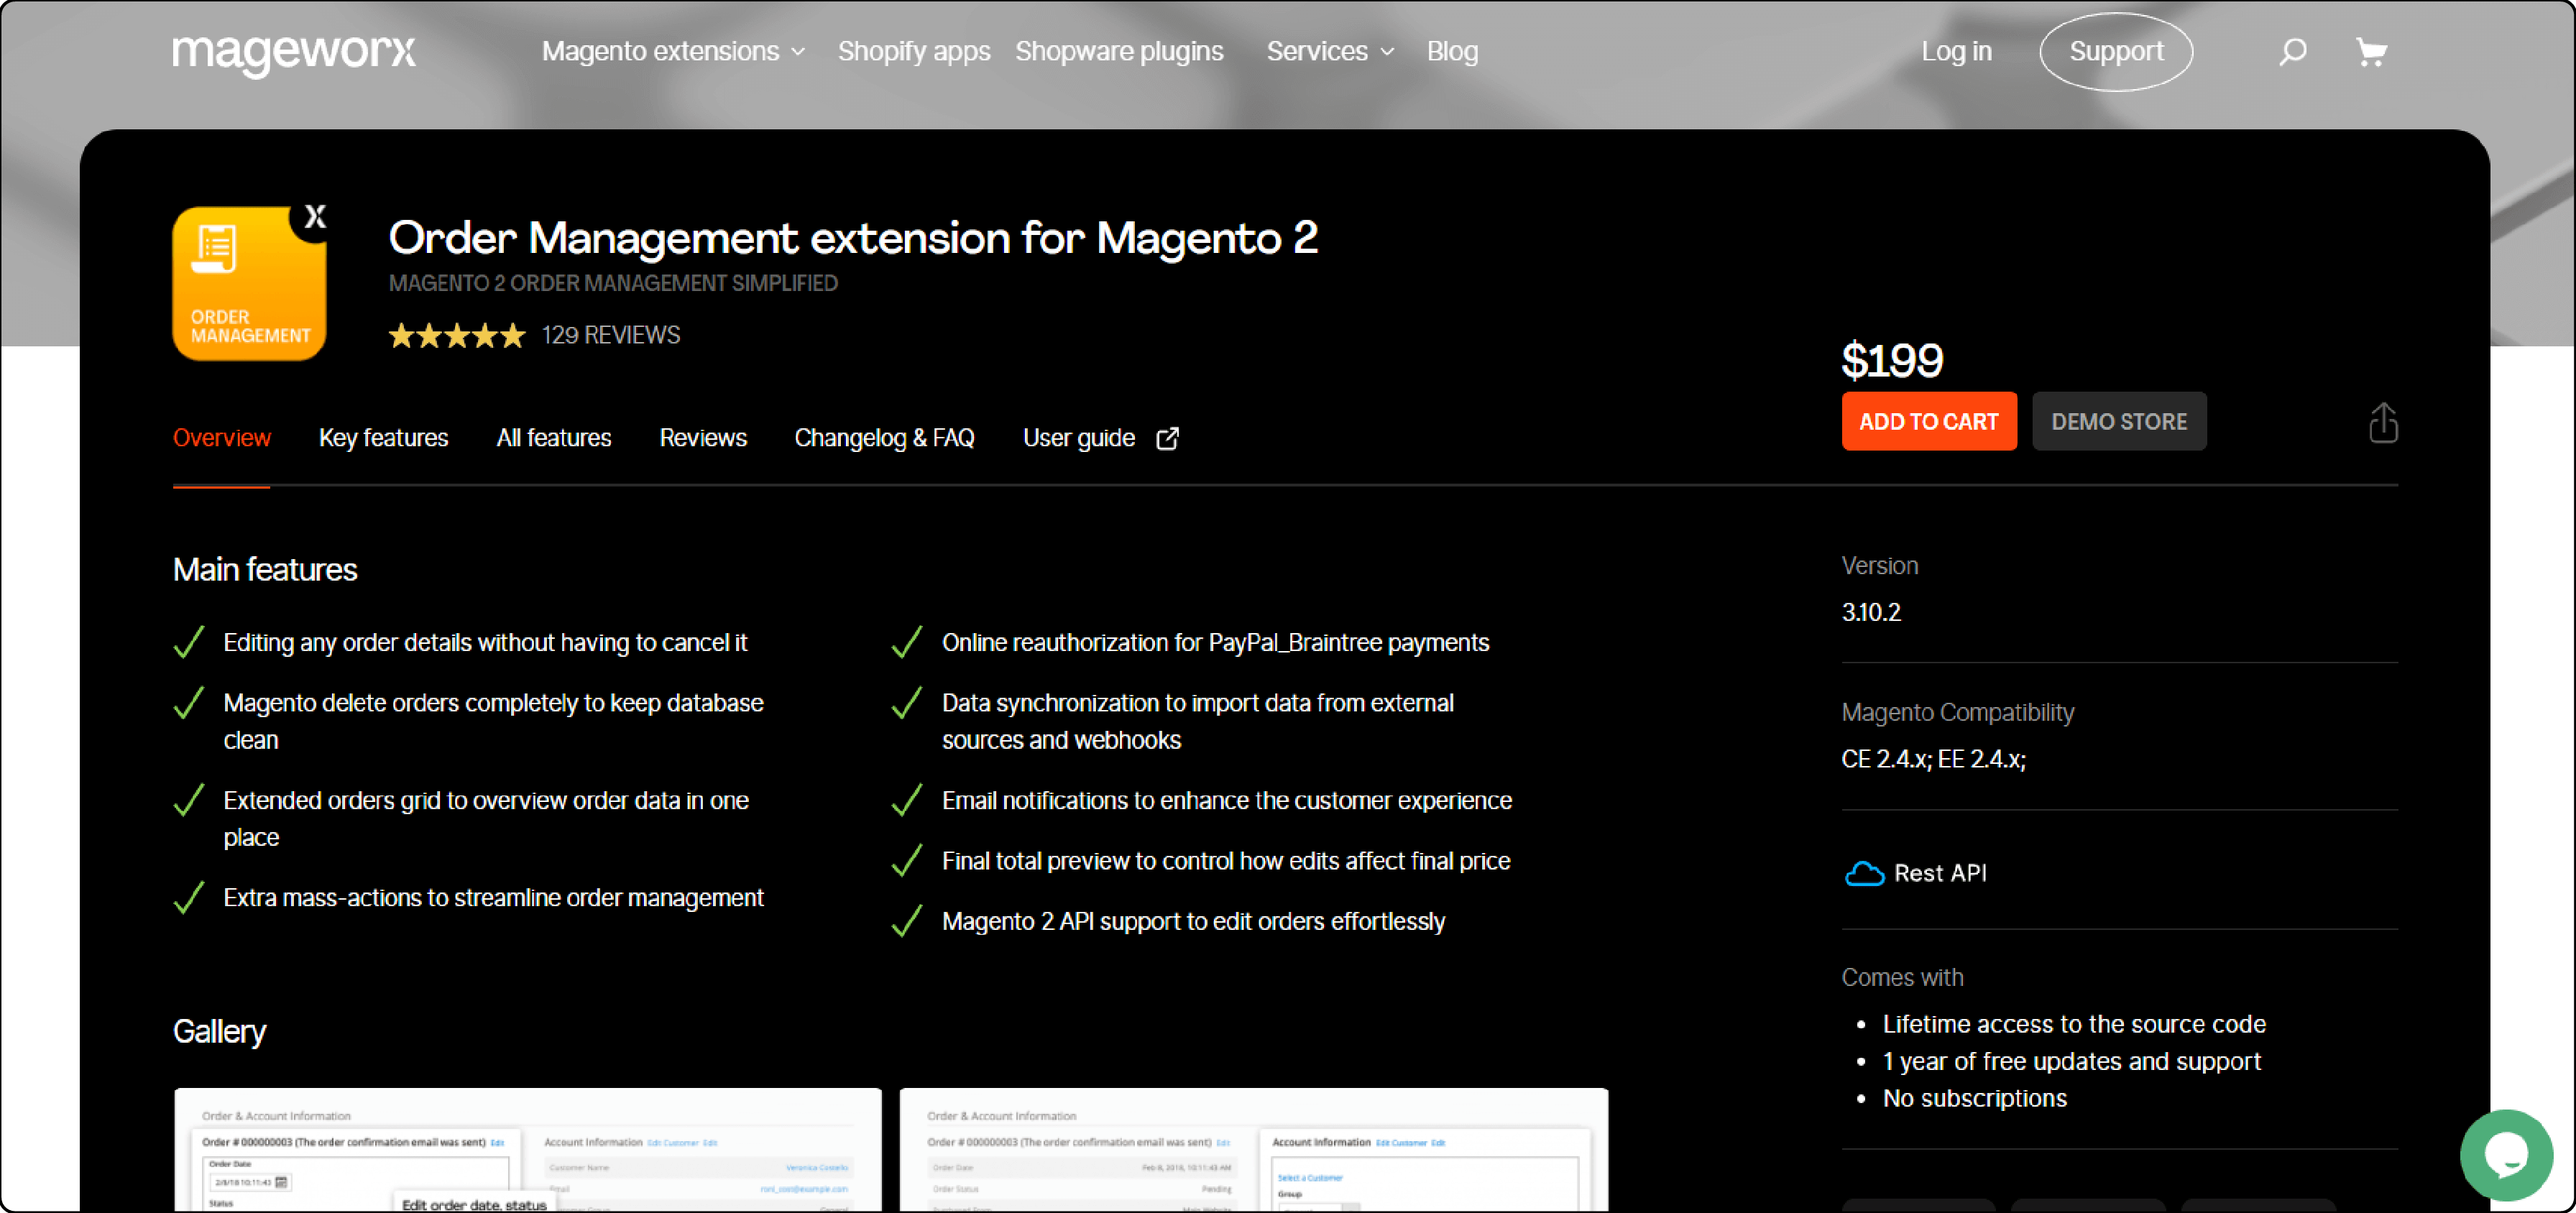The image size is (2576, 1213).
Task: Click 'CE 2.4.x; EE 2.4.x;' compatibility text
Action: [1933, 759]
